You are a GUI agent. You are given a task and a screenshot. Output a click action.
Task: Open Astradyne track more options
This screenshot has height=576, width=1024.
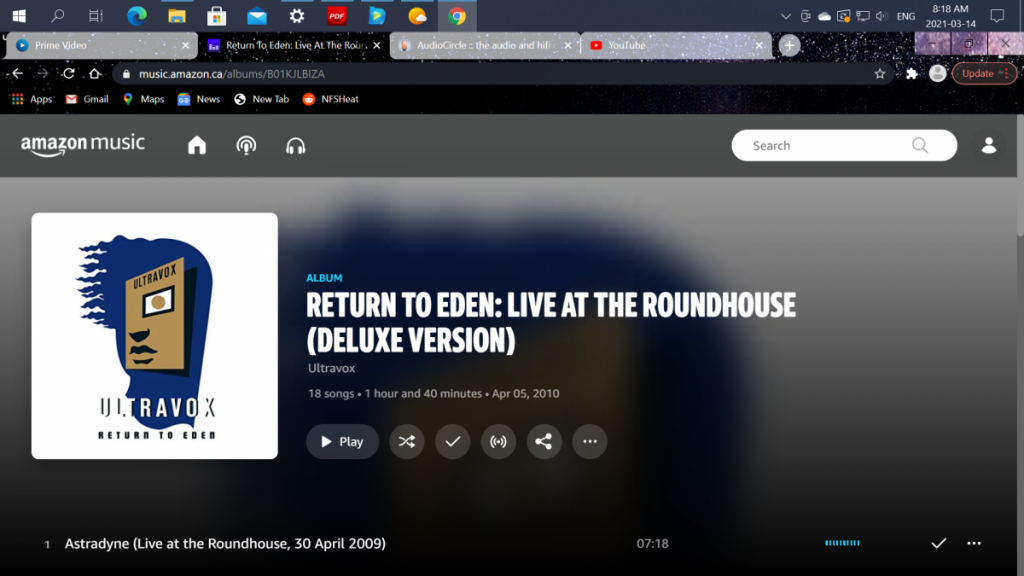[974, 543]
